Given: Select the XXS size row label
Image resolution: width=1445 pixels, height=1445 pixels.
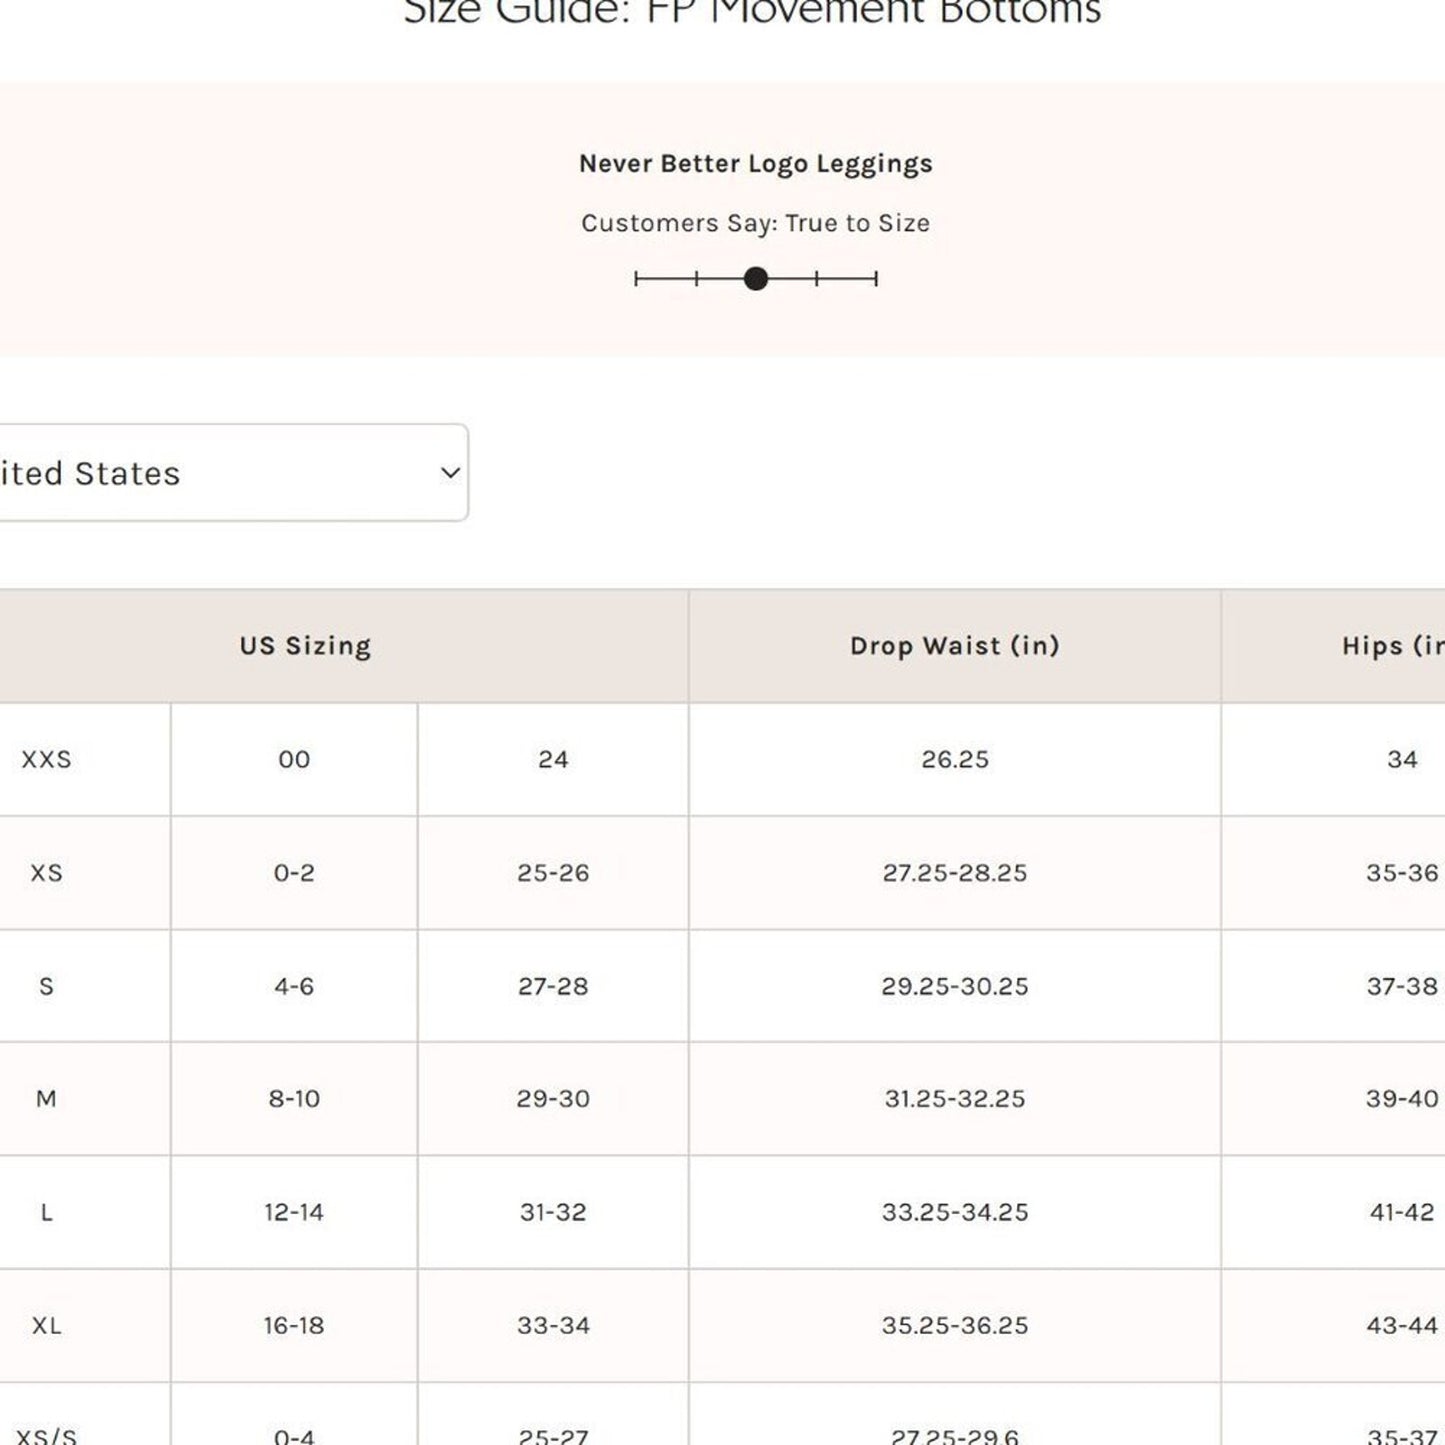Looking at the screenshot, I should click(46, 759).
